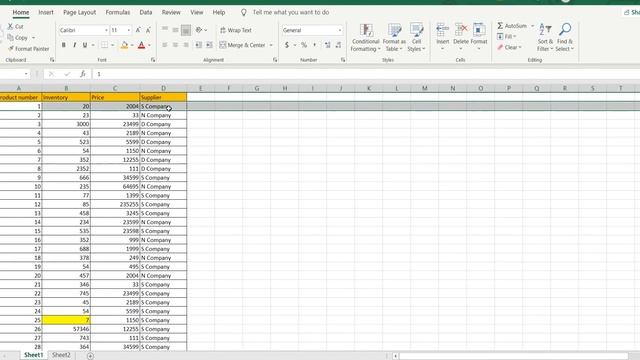Open Font group dialog launcher
The height and width of the screenshot is (360, 640).
click(x=153, y=60)
